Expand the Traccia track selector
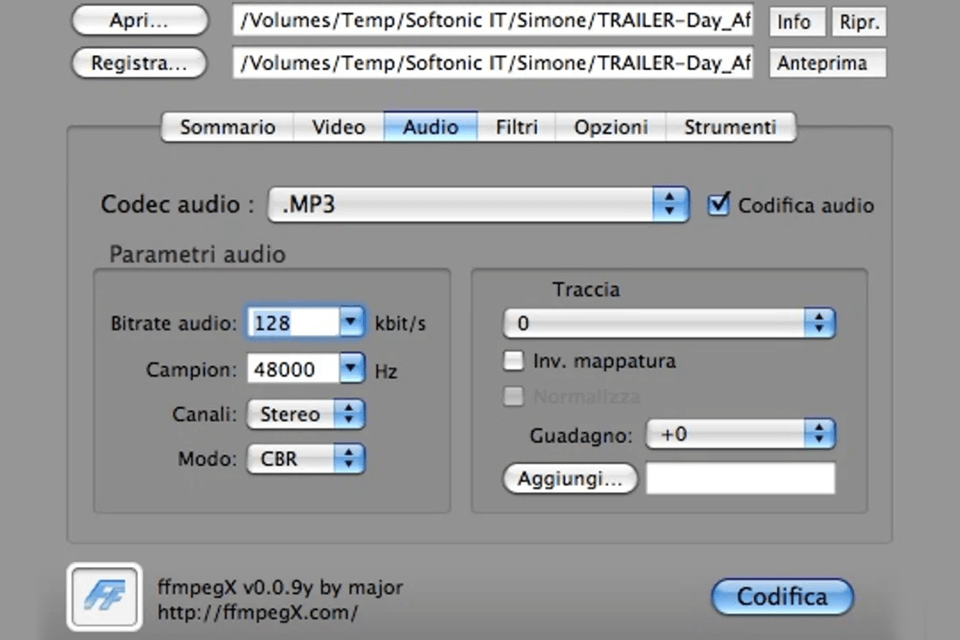This screenshot has width=960, height=640. (x=819, y=322)
